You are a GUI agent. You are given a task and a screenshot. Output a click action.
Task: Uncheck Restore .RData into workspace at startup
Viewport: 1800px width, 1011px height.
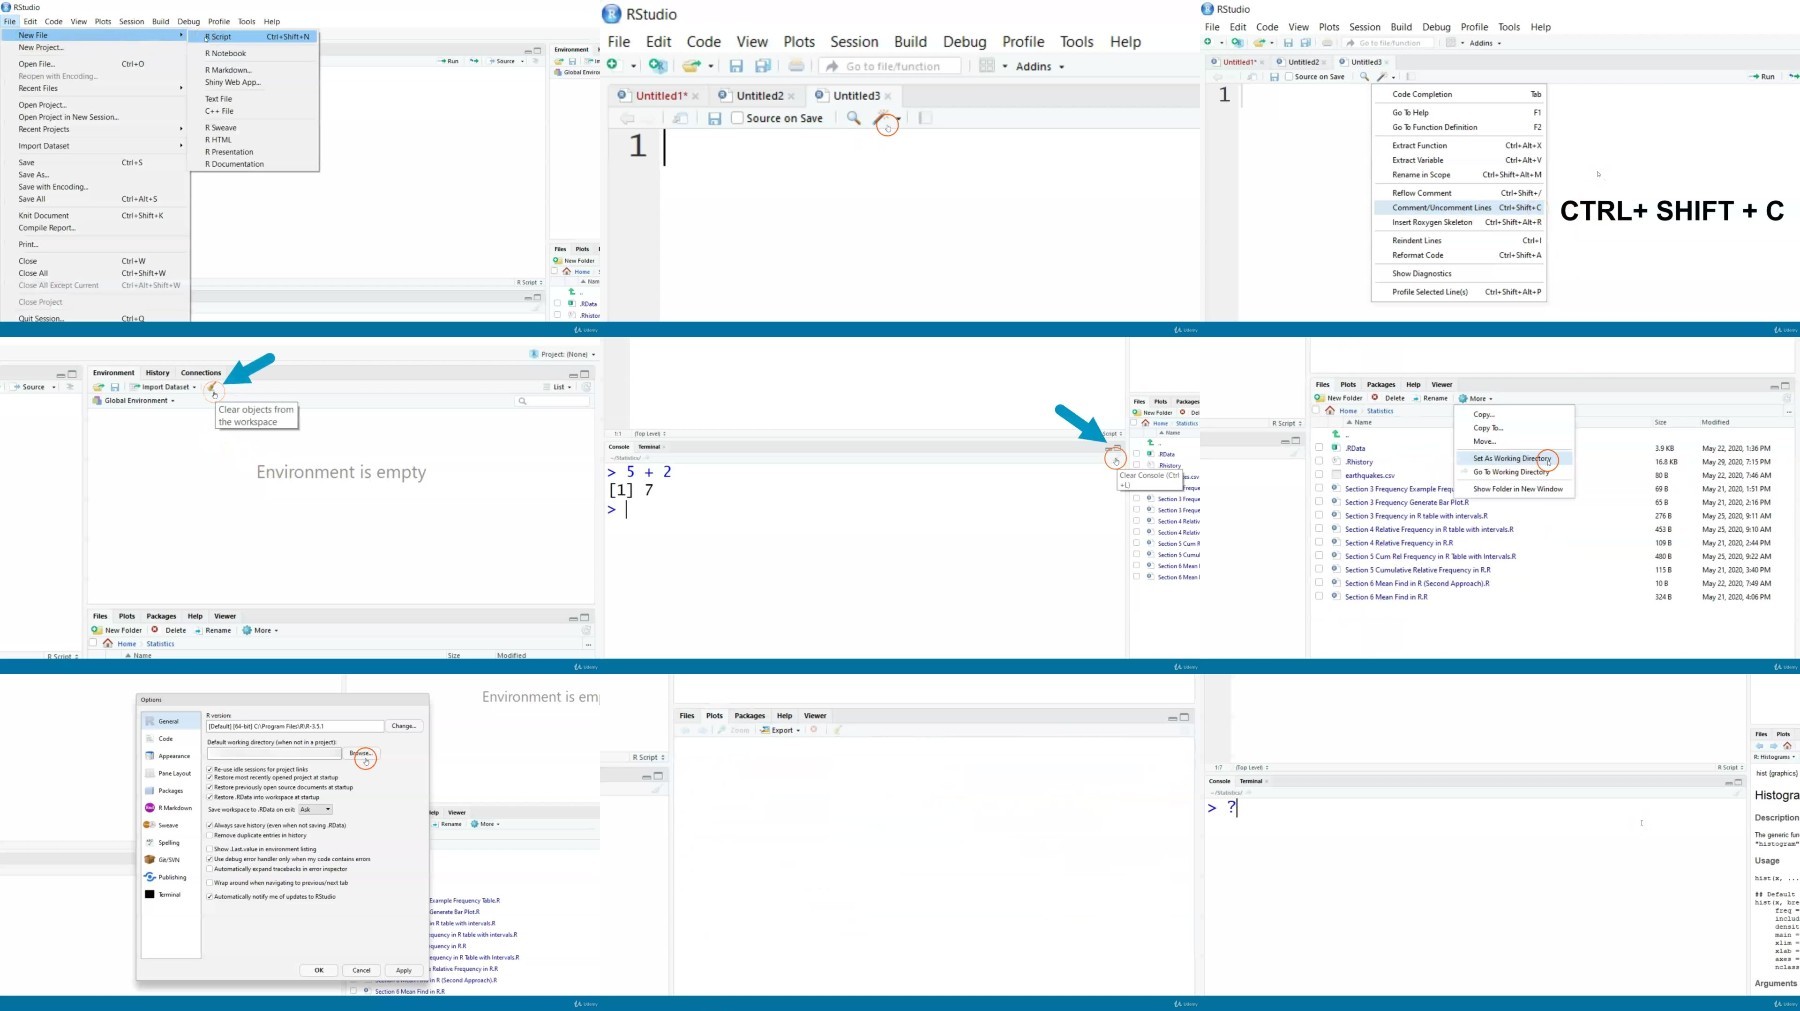209,797
